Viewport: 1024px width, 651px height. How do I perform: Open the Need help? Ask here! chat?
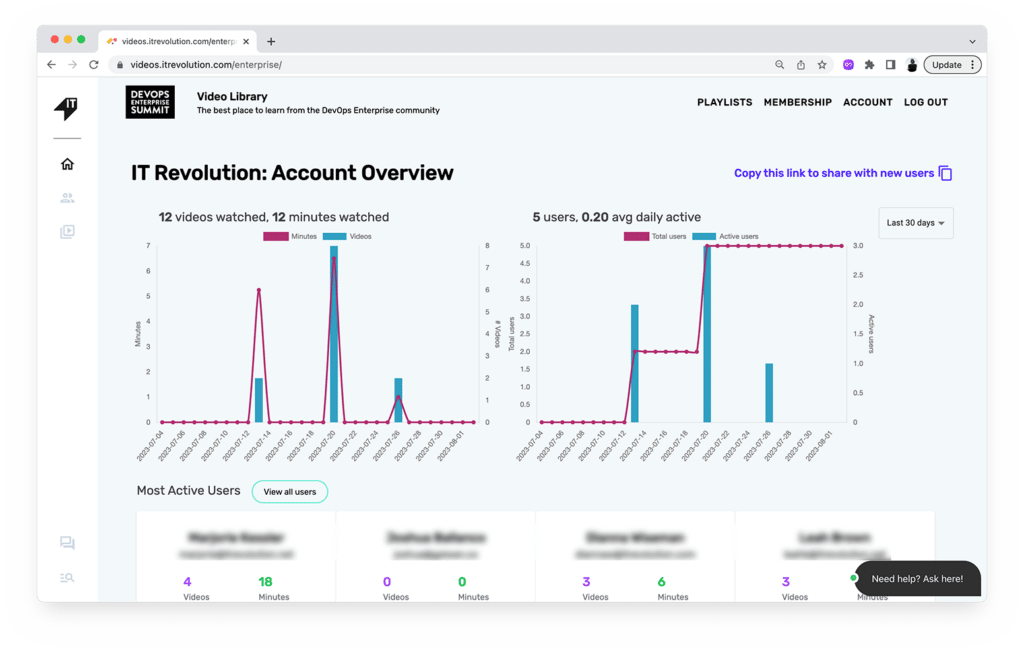(917, 579)
